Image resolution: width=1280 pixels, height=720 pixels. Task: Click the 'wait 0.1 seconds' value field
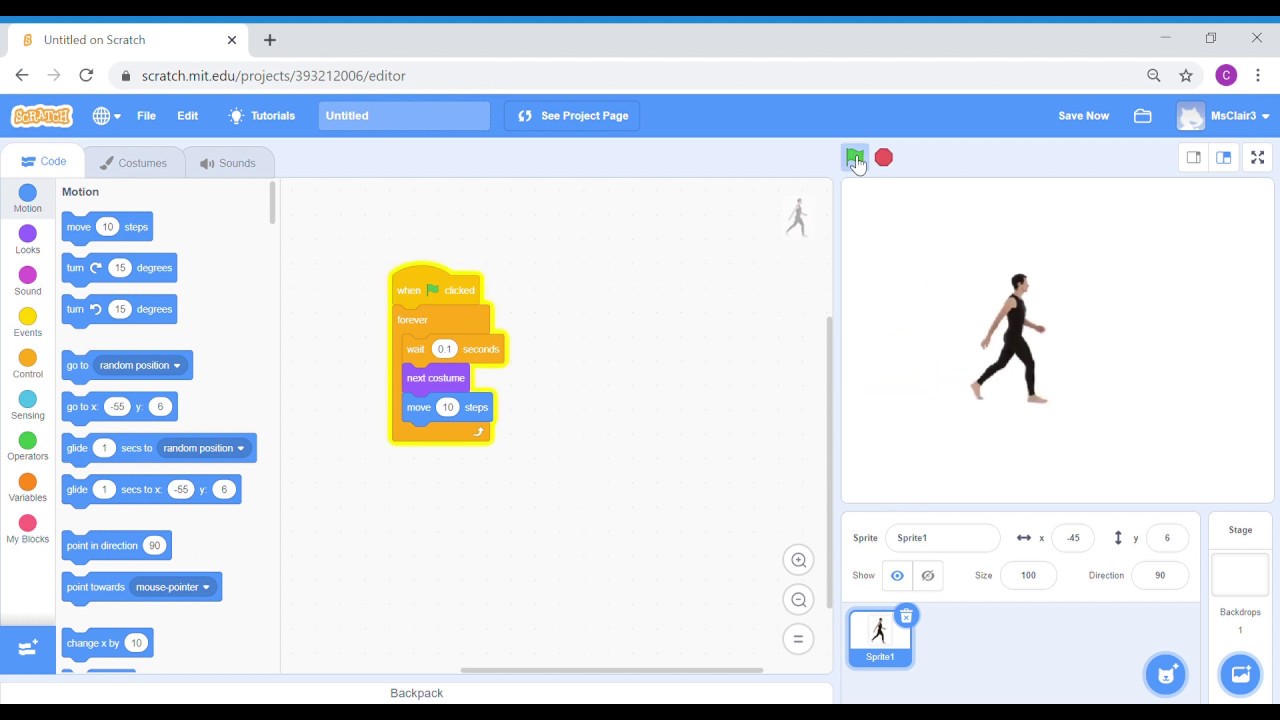pos(444,349)
